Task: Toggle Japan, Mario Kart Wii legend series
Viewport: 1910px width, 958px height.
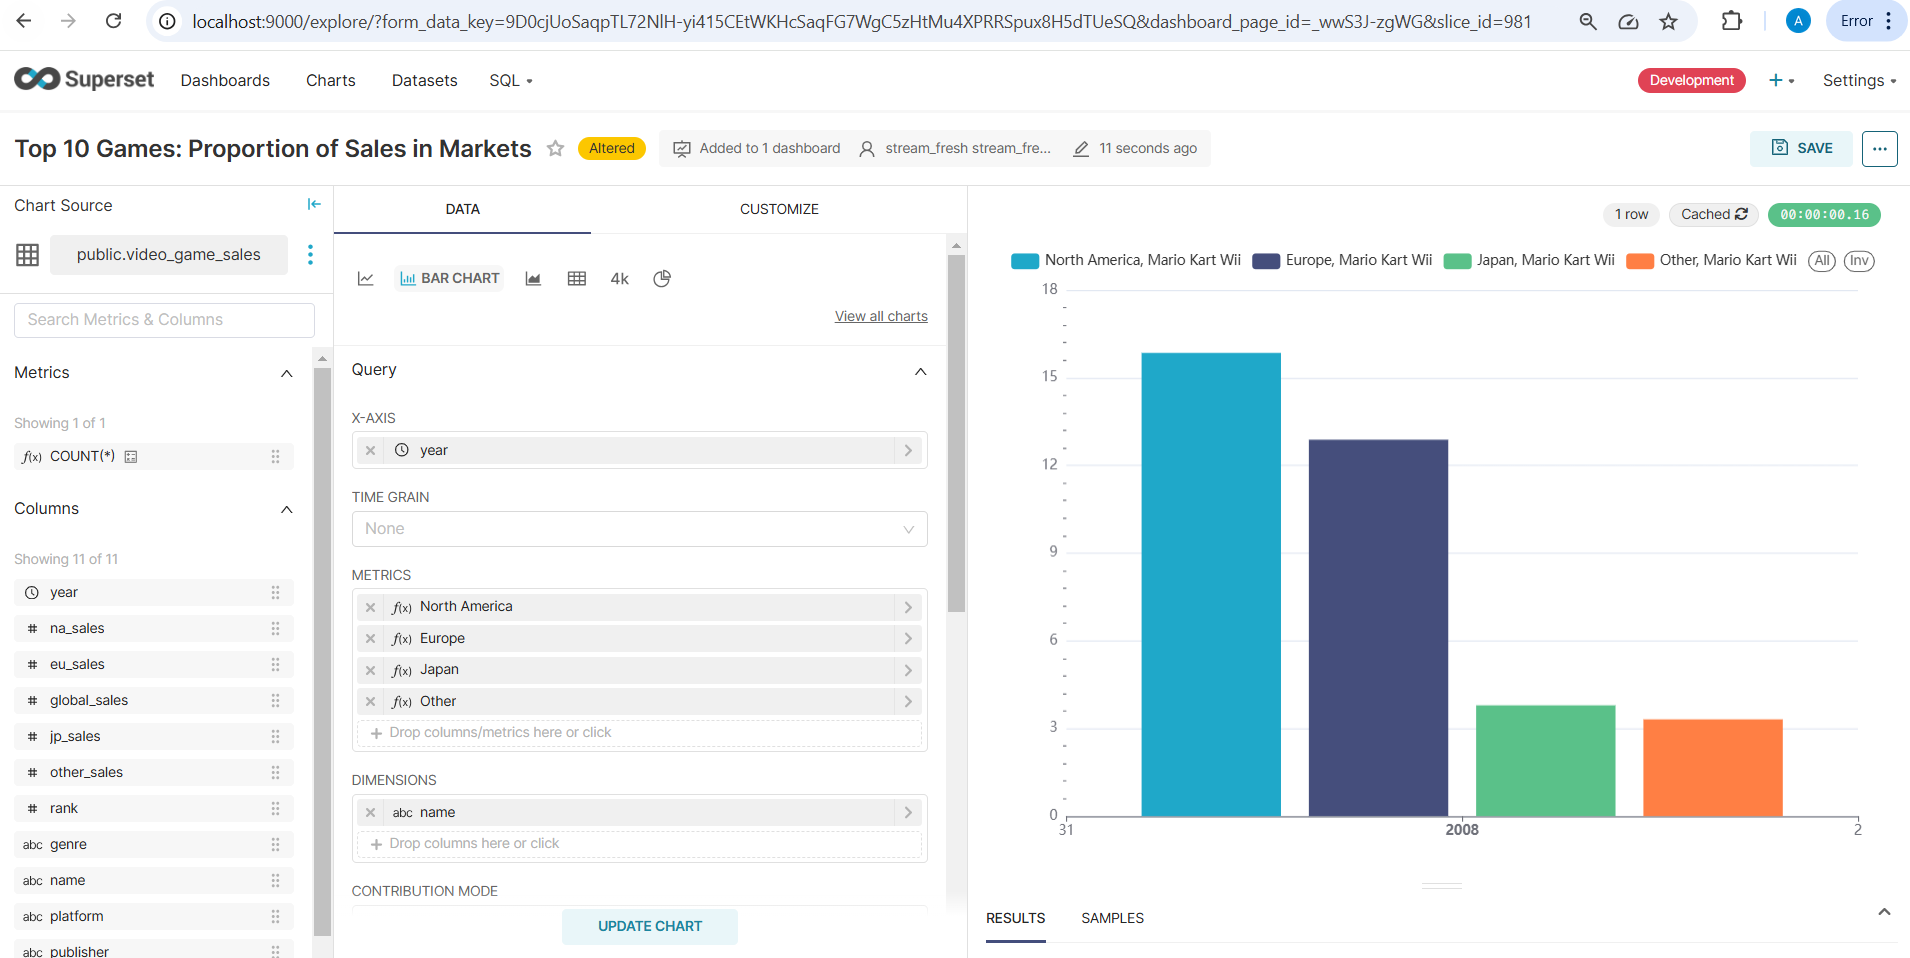Action: (x=1529, y=260)
